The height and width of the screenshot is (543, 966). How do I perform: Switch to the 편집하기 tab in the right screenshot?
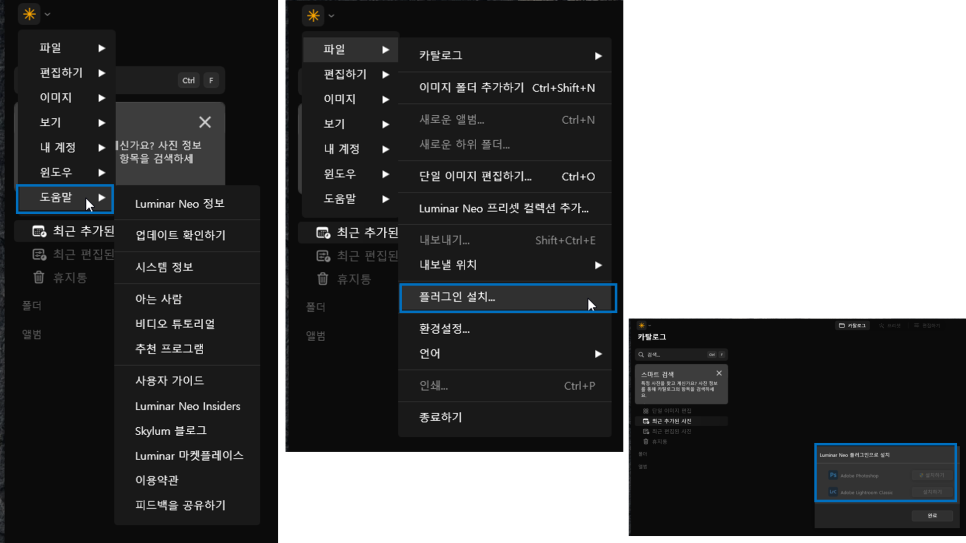(927, 325)
